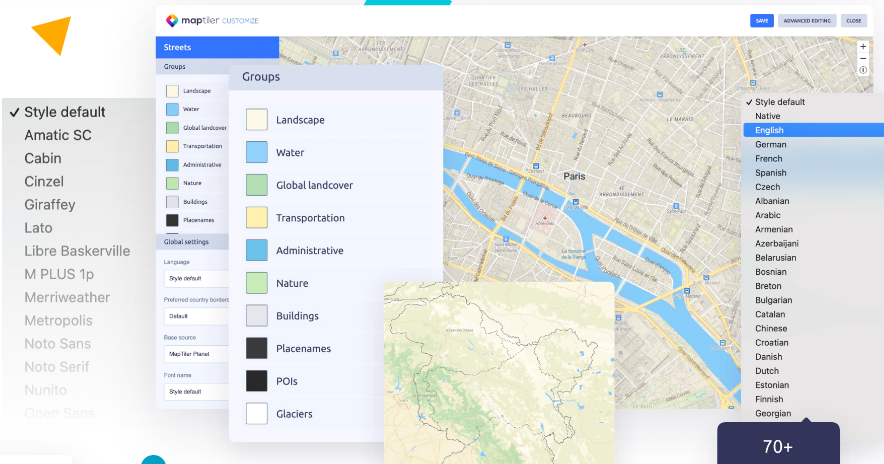Select Georgian in the language list
This screenshot has width=884, height=464.
point(773,413)
